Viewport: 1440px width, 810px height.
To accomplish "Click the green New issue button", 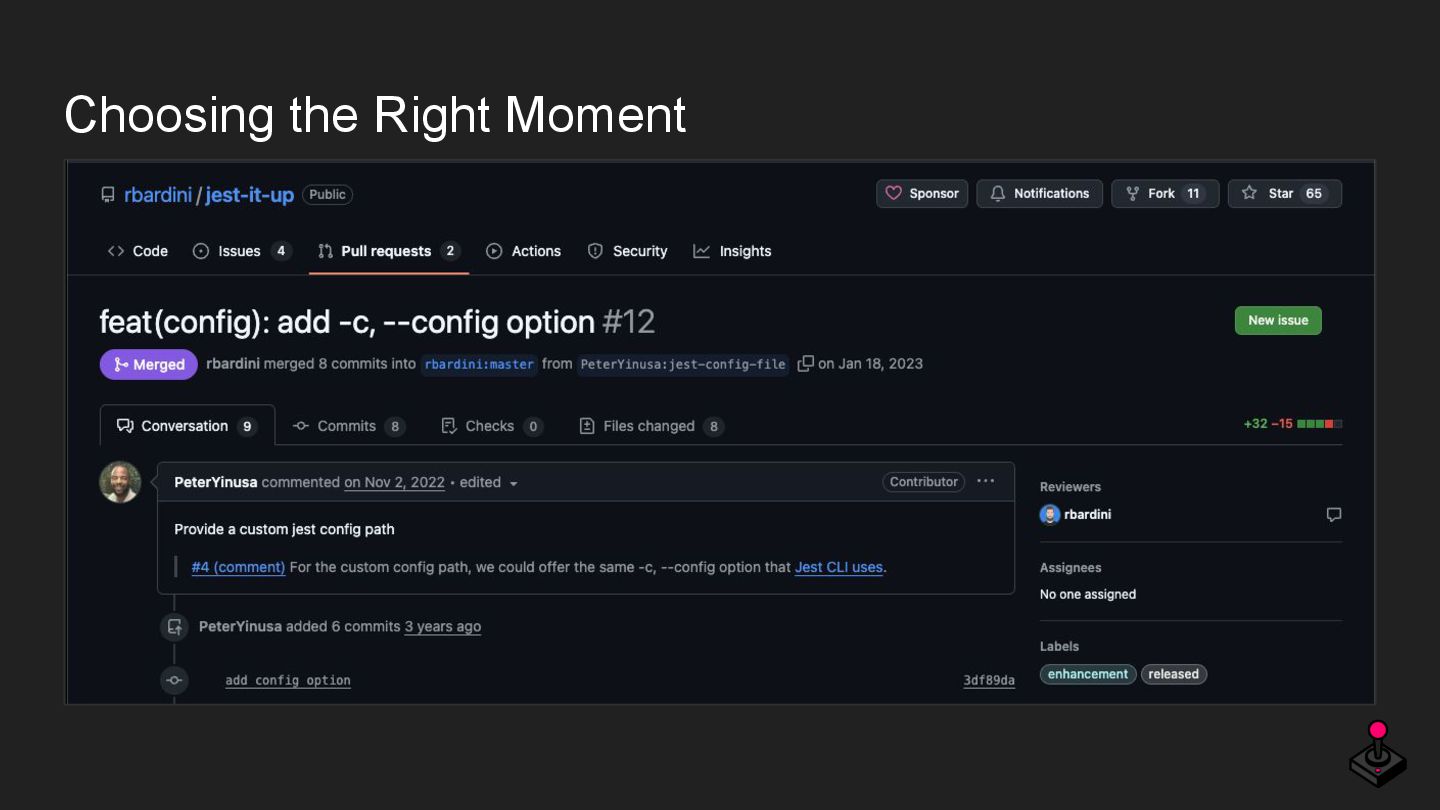I will point(1278,320).
